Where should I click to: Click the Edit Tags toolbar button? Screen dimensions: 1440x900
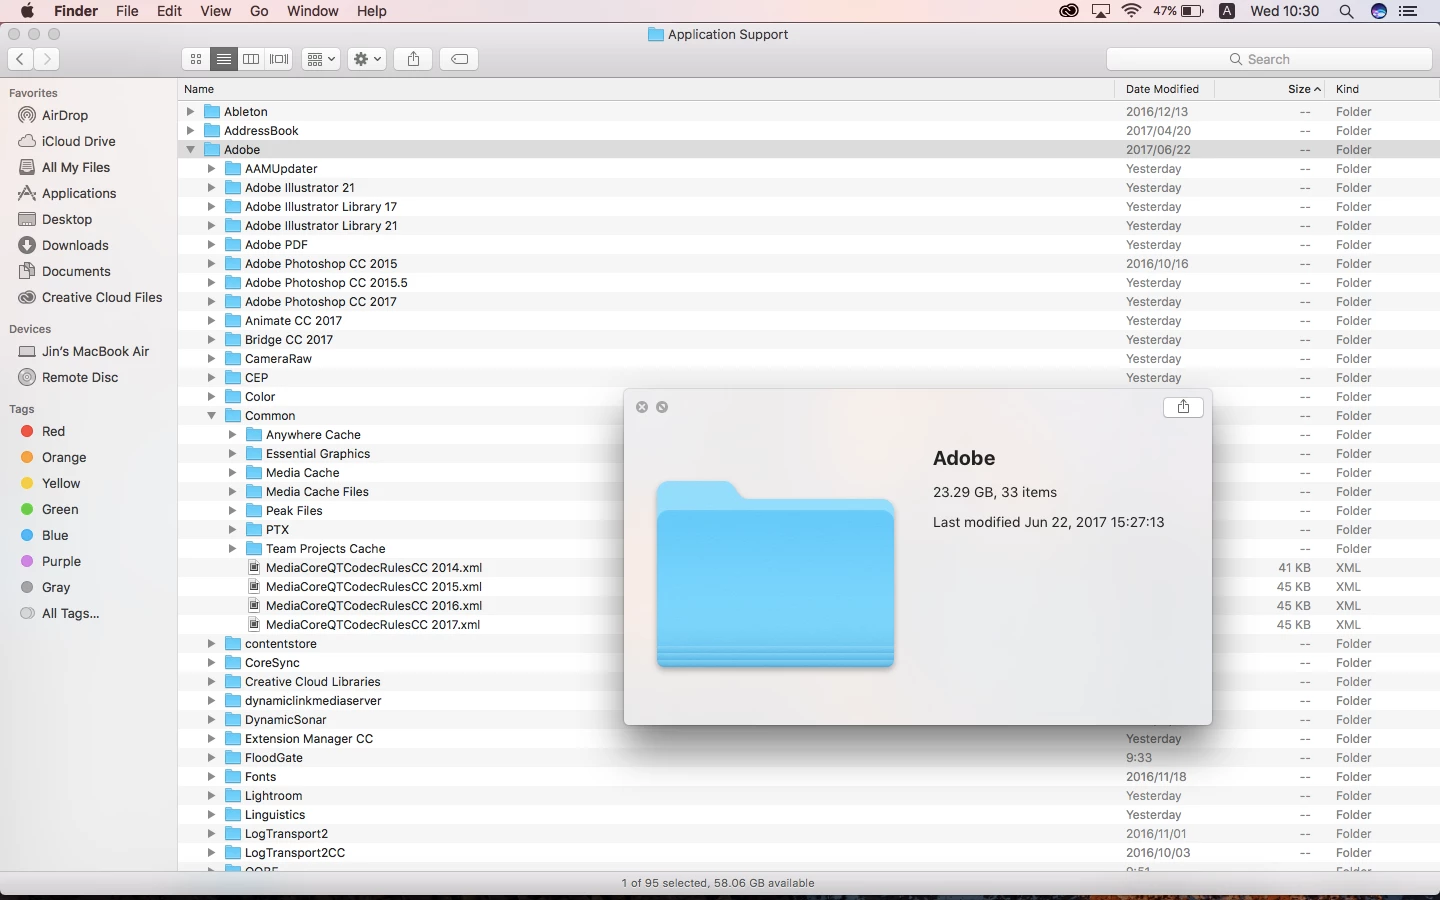[x=460, y=59]
